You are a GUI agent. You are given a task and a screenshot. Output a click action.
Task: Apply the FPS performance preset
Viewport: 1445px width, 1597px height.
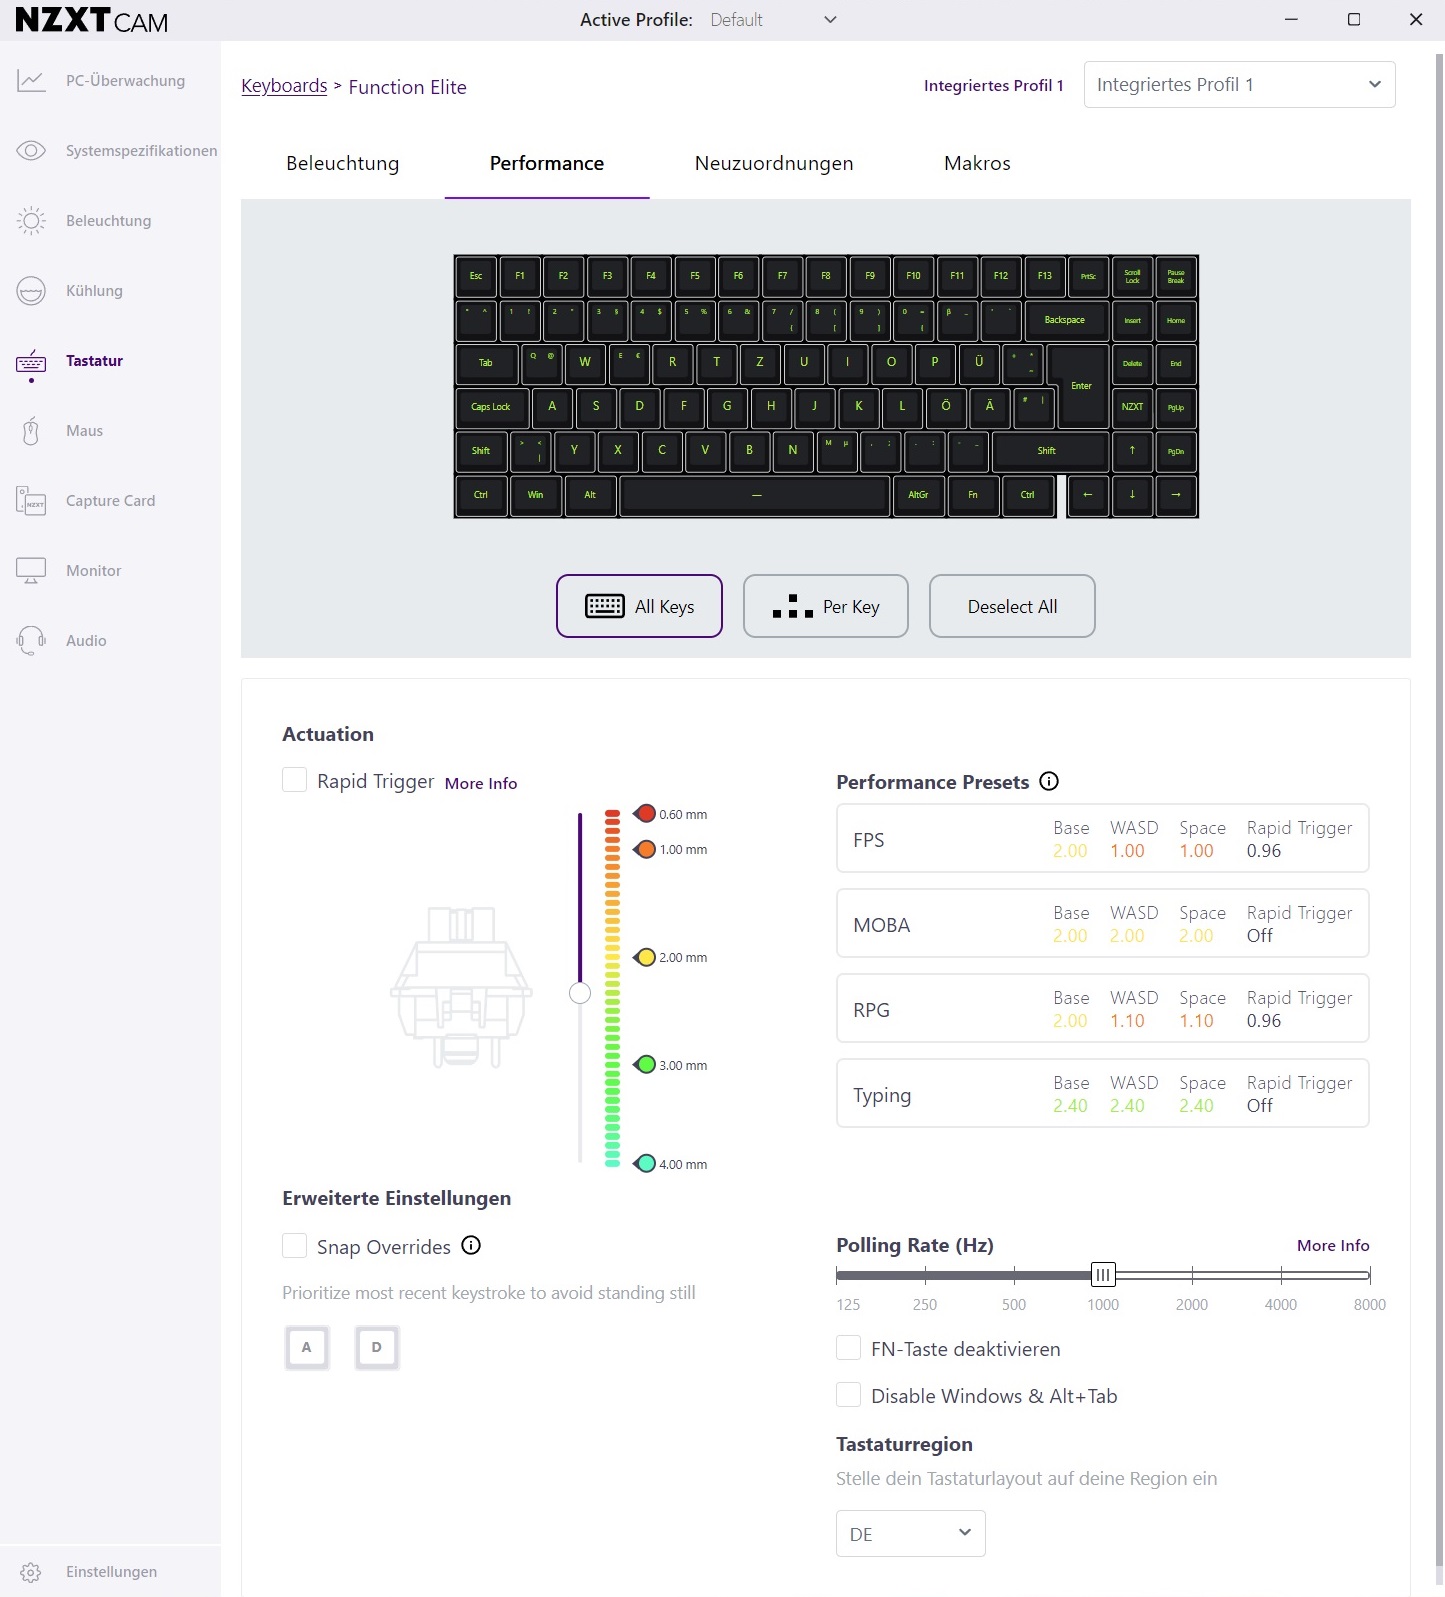point(1103,839)
